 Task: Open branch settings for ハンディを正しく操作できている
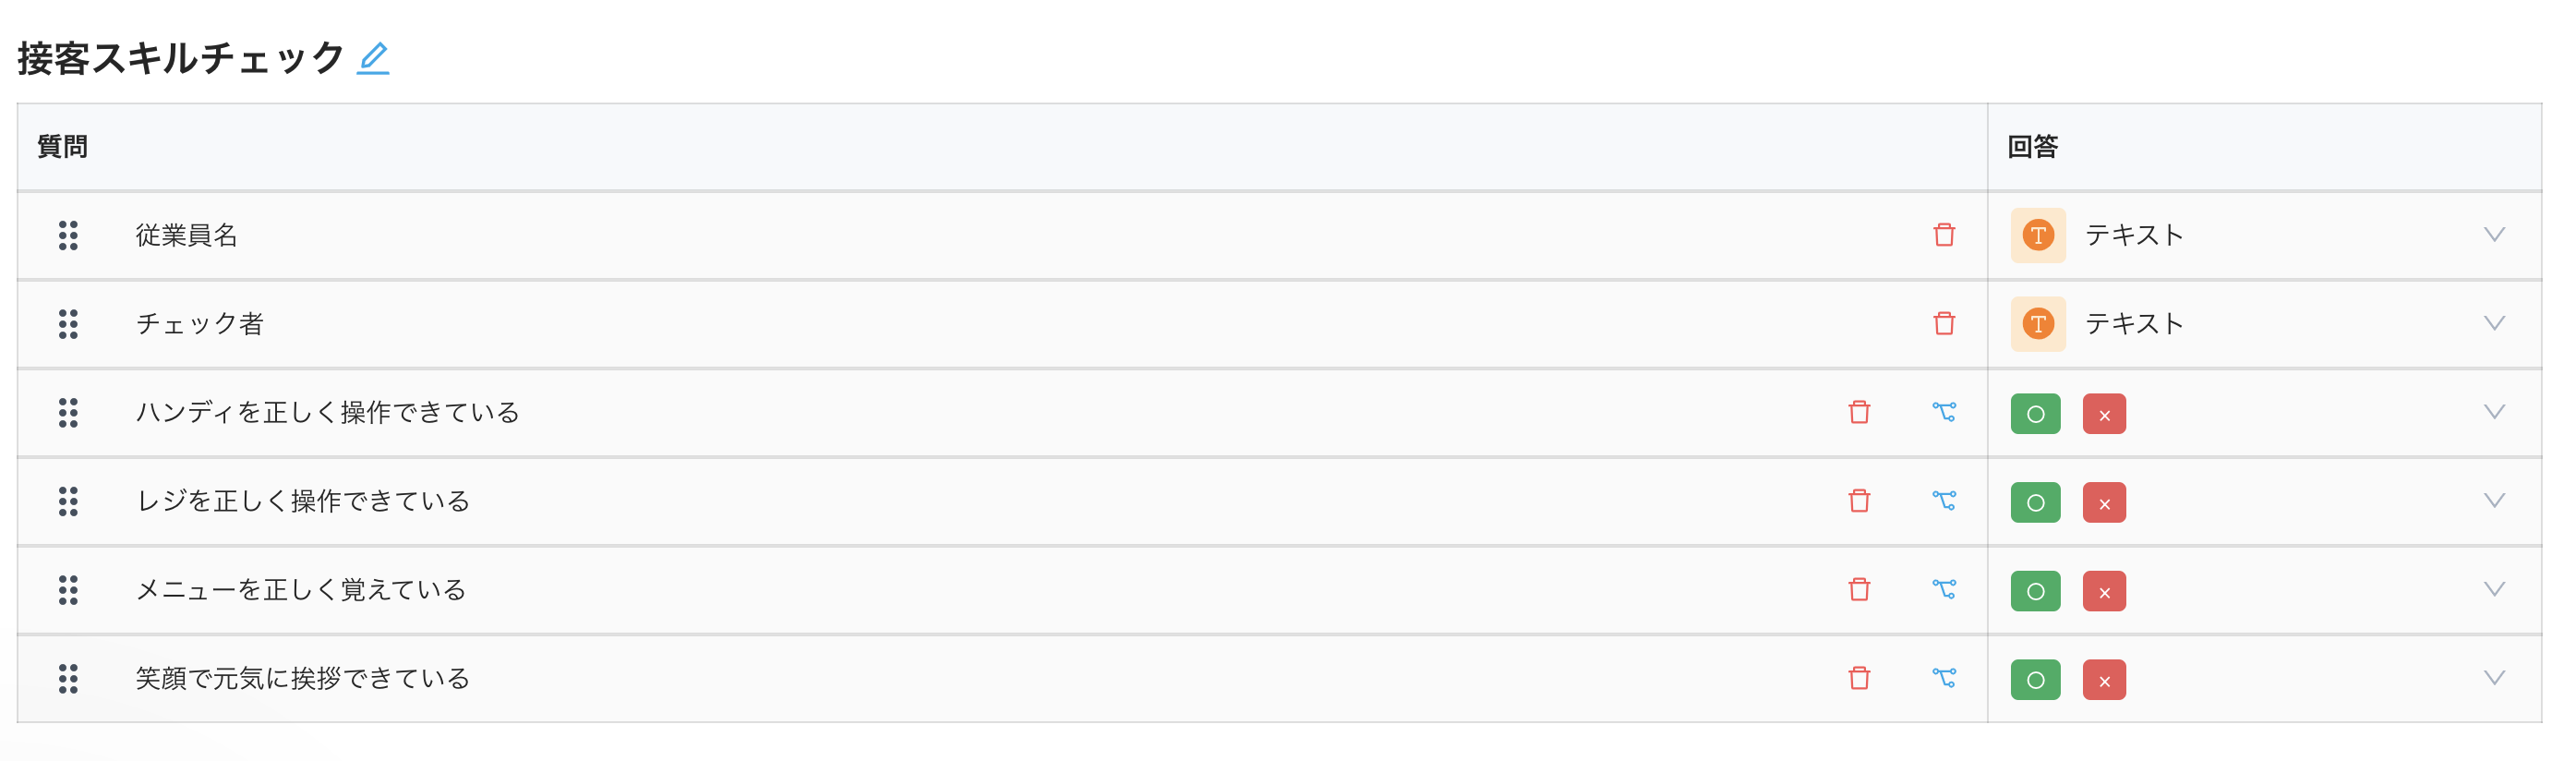point(1943,412)
